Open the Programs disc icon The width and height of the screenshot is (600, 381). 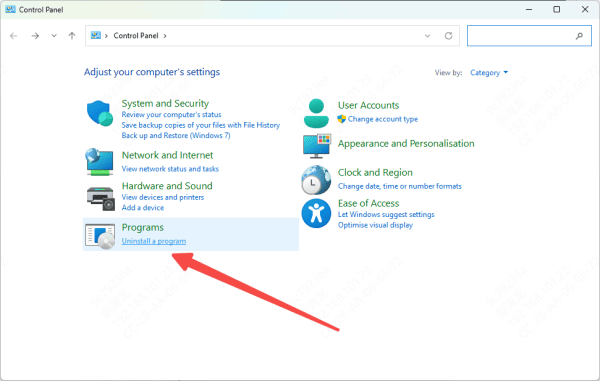[100, 236]
